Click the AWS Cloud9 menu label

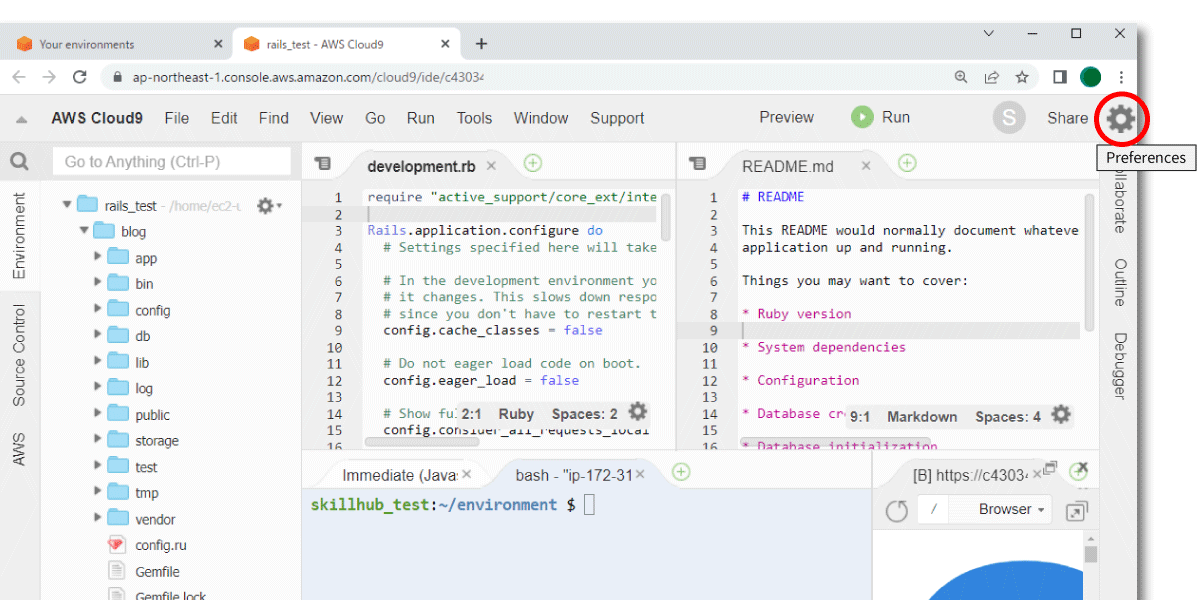coord(97,118)
